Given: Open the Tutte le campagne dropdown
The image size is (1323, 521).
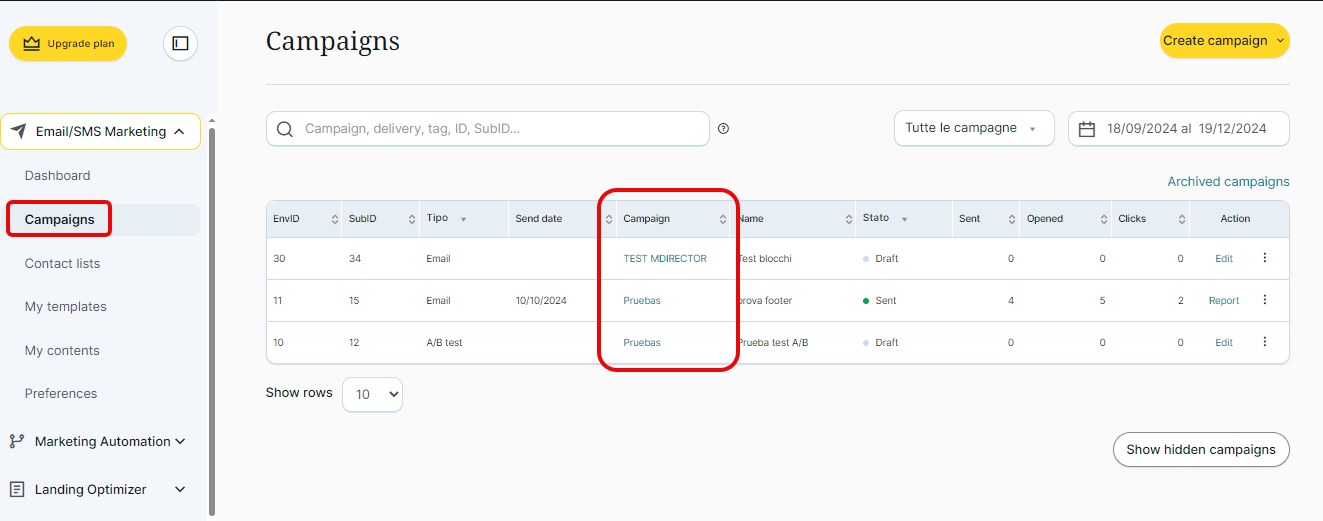Looking at the screenshot, I should [973, 129].
